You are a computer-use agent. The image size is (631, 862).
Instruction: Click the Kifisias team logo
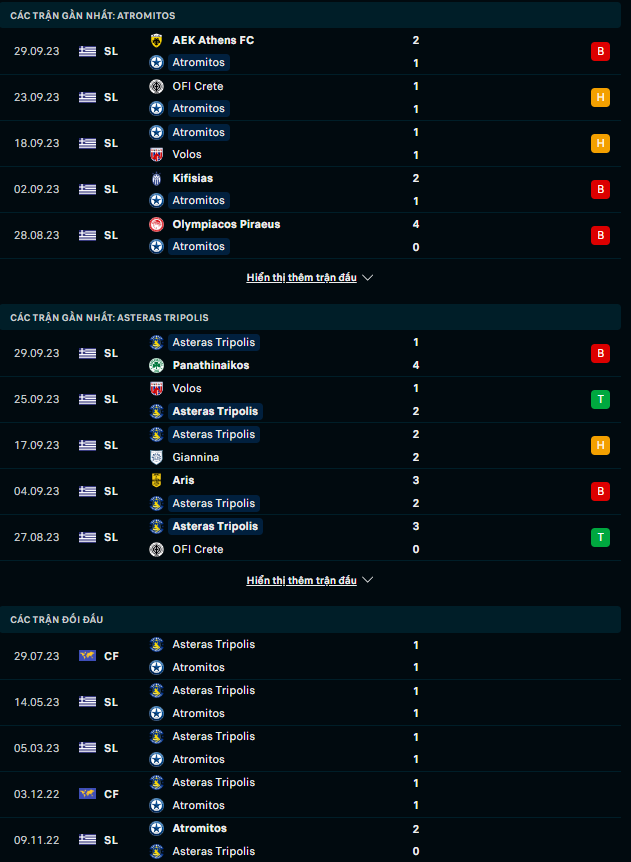coord(156,178)
